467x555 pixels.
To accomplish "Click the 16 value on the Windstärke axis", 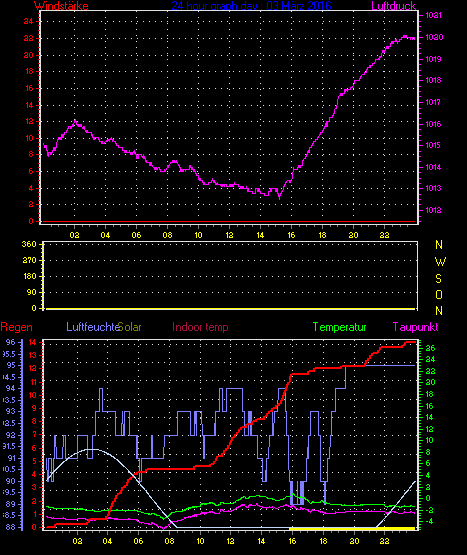I will (29, 88).
